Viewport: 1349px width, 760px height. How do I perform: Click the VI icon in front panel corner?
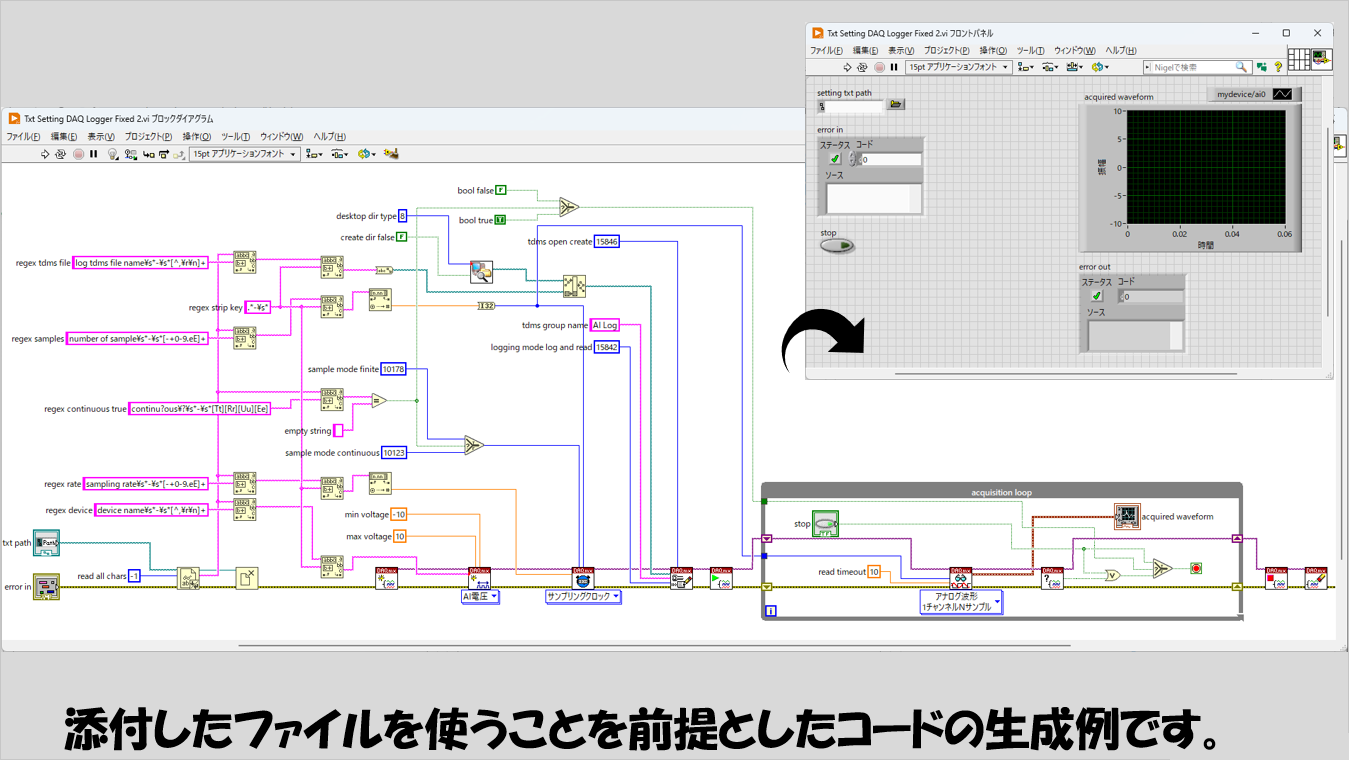(x=1322, y=59)
